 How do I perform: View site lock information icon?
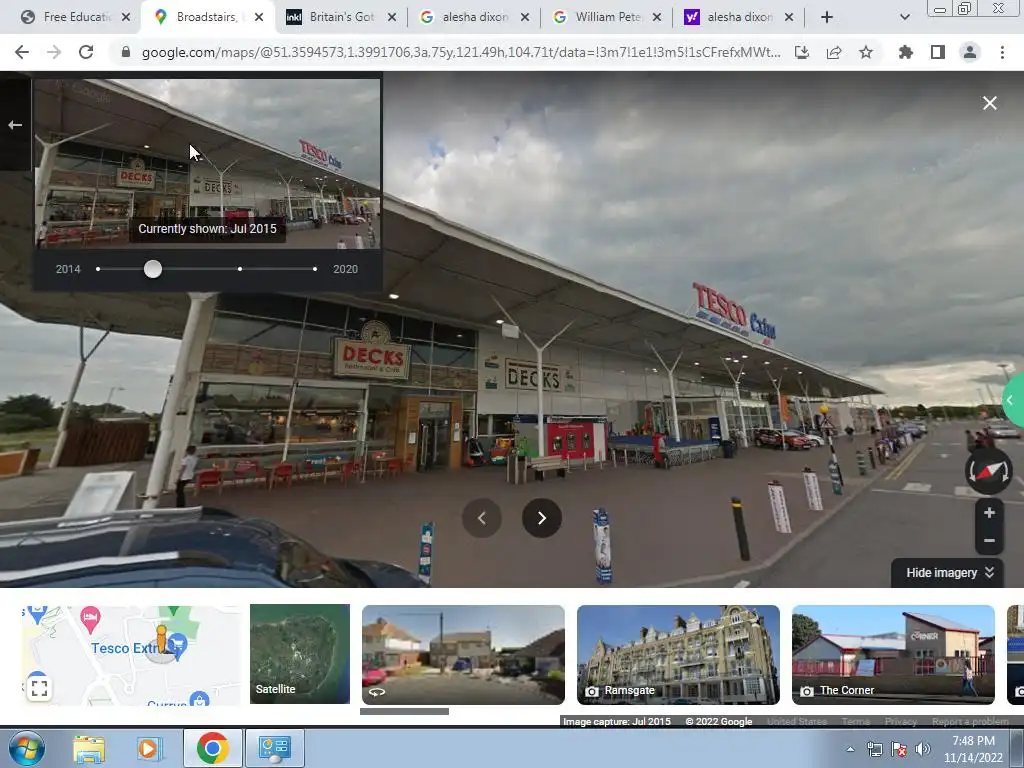(125, 52)
